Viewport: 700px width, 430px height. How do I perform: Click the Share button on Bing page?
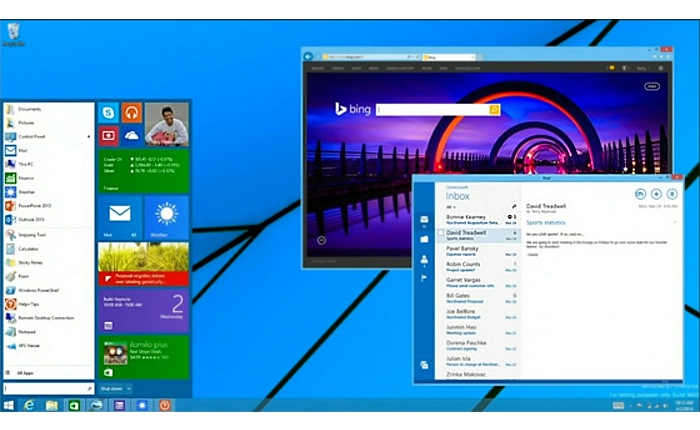[x=652, y=86]
